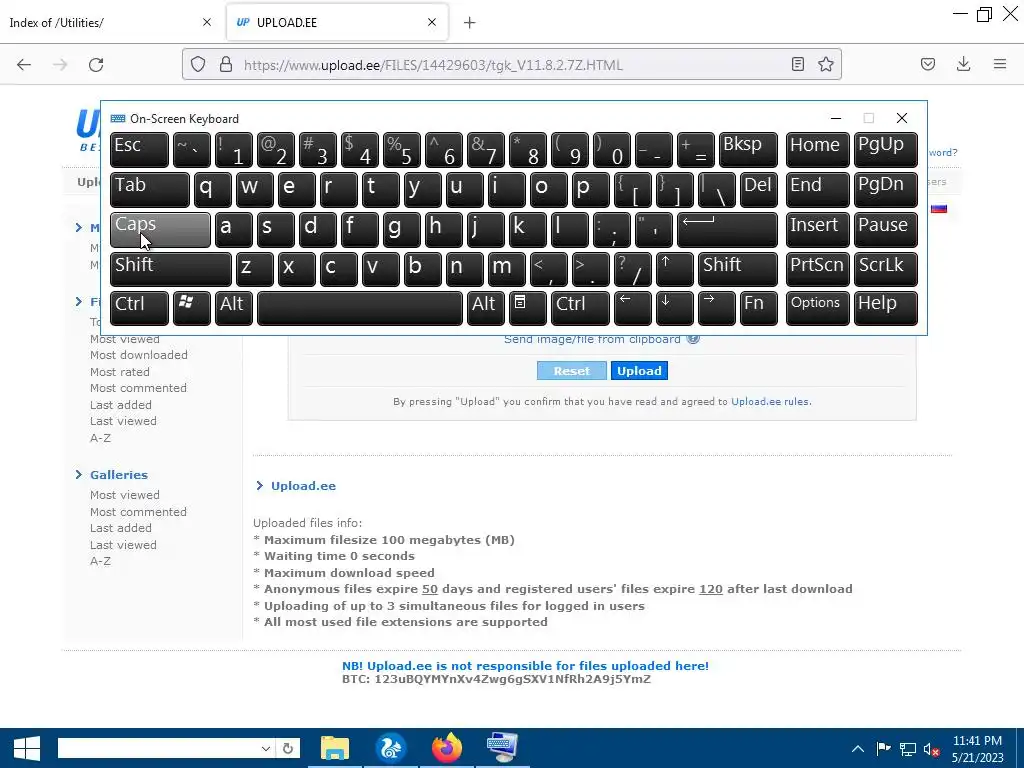The height and width of the screenshot is (768, 1024).
Task: Open Firefox from the taskbar
Action: (x=447, y=748)
